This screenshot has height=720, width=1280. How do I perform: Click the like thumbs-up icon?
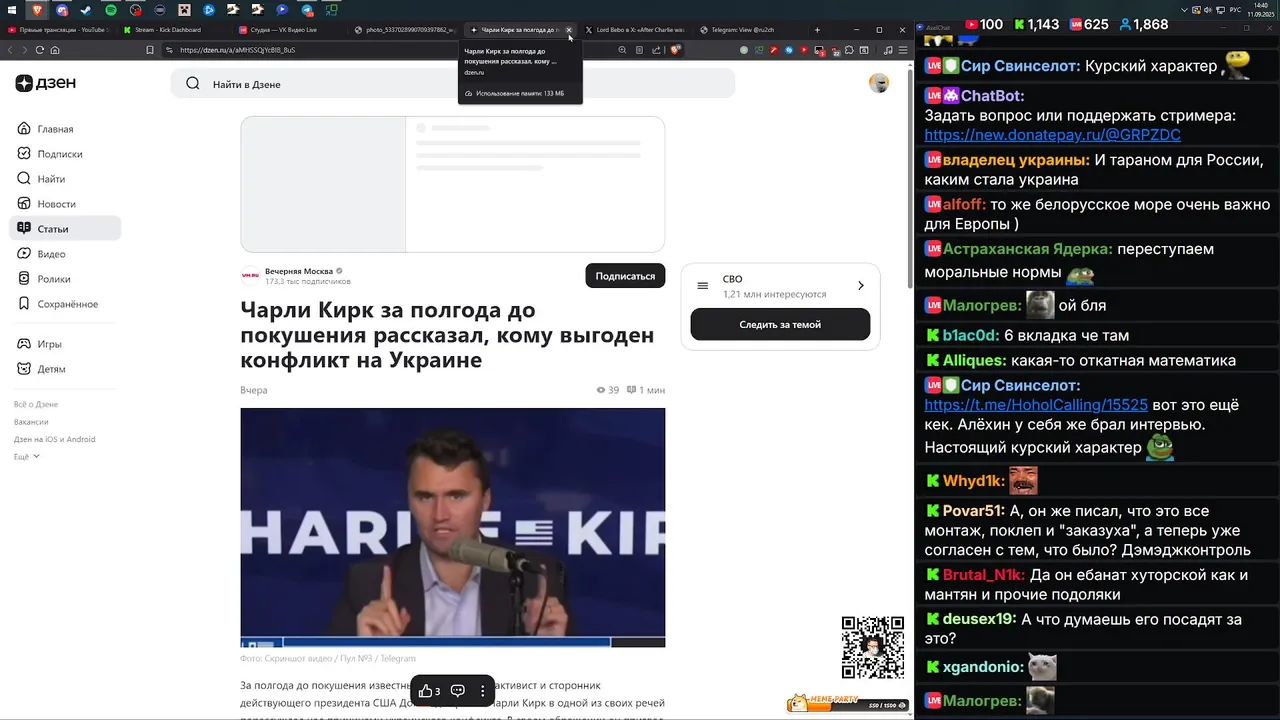tap(425, 691)
